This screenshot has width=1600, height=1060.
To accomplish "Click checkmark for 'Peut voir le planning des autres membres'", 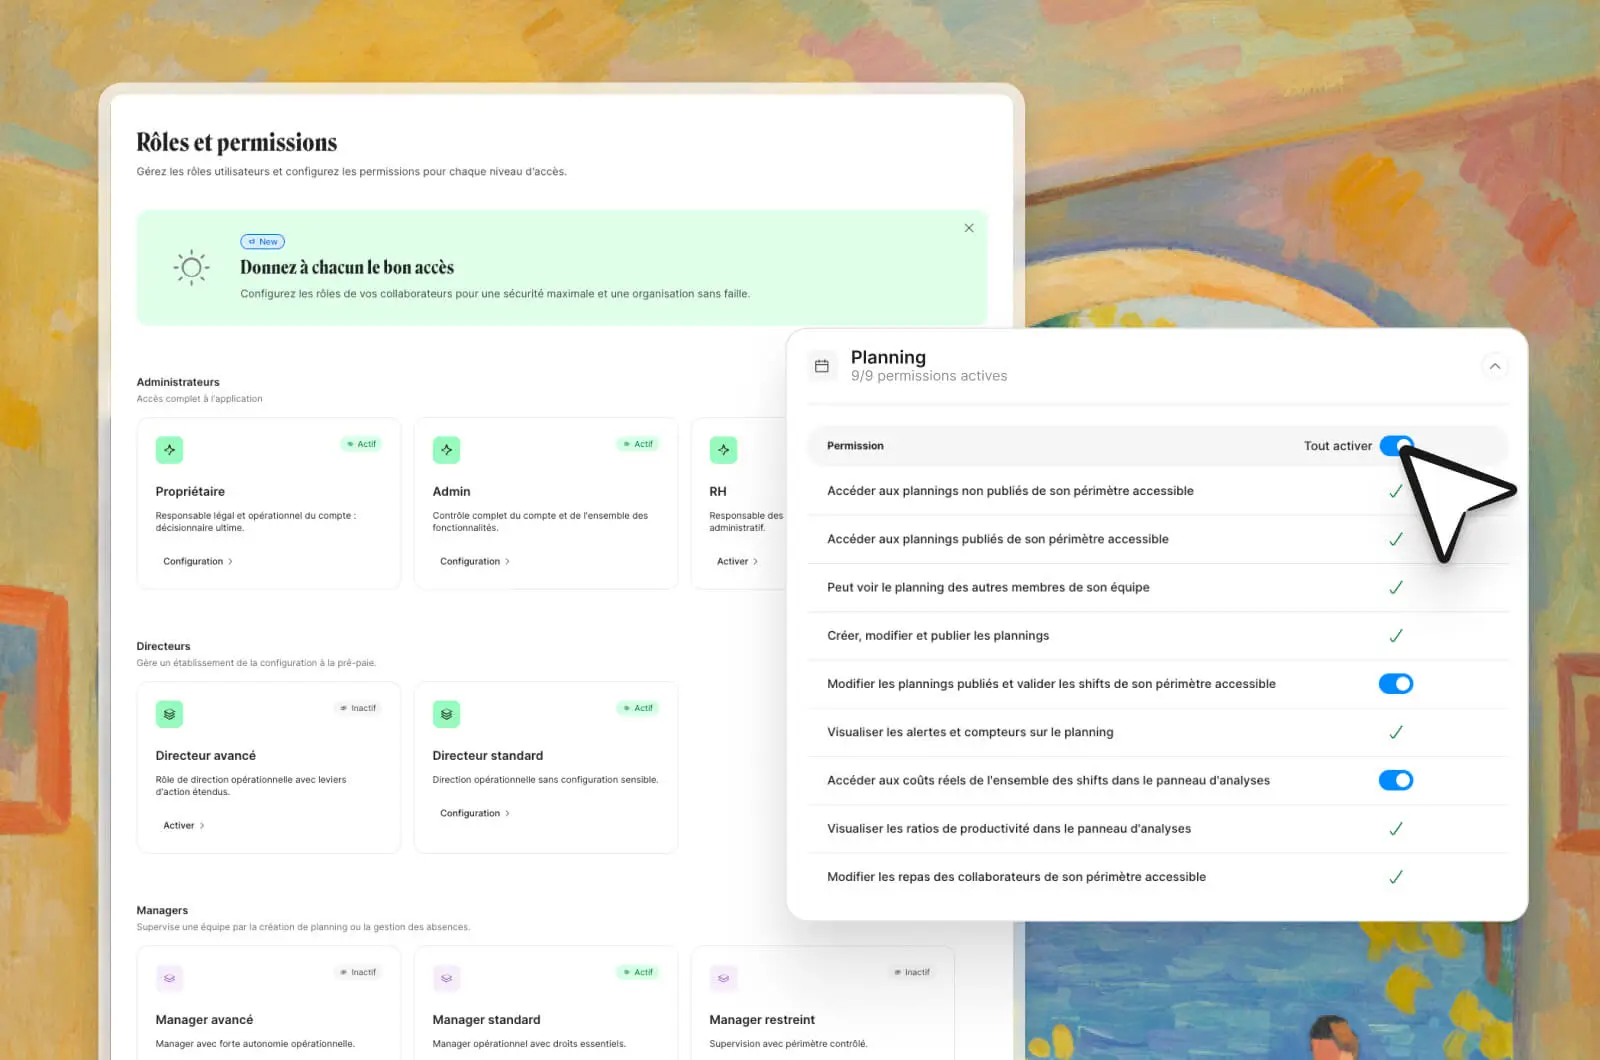I will pyautogui.click(x=1396, y=588).
